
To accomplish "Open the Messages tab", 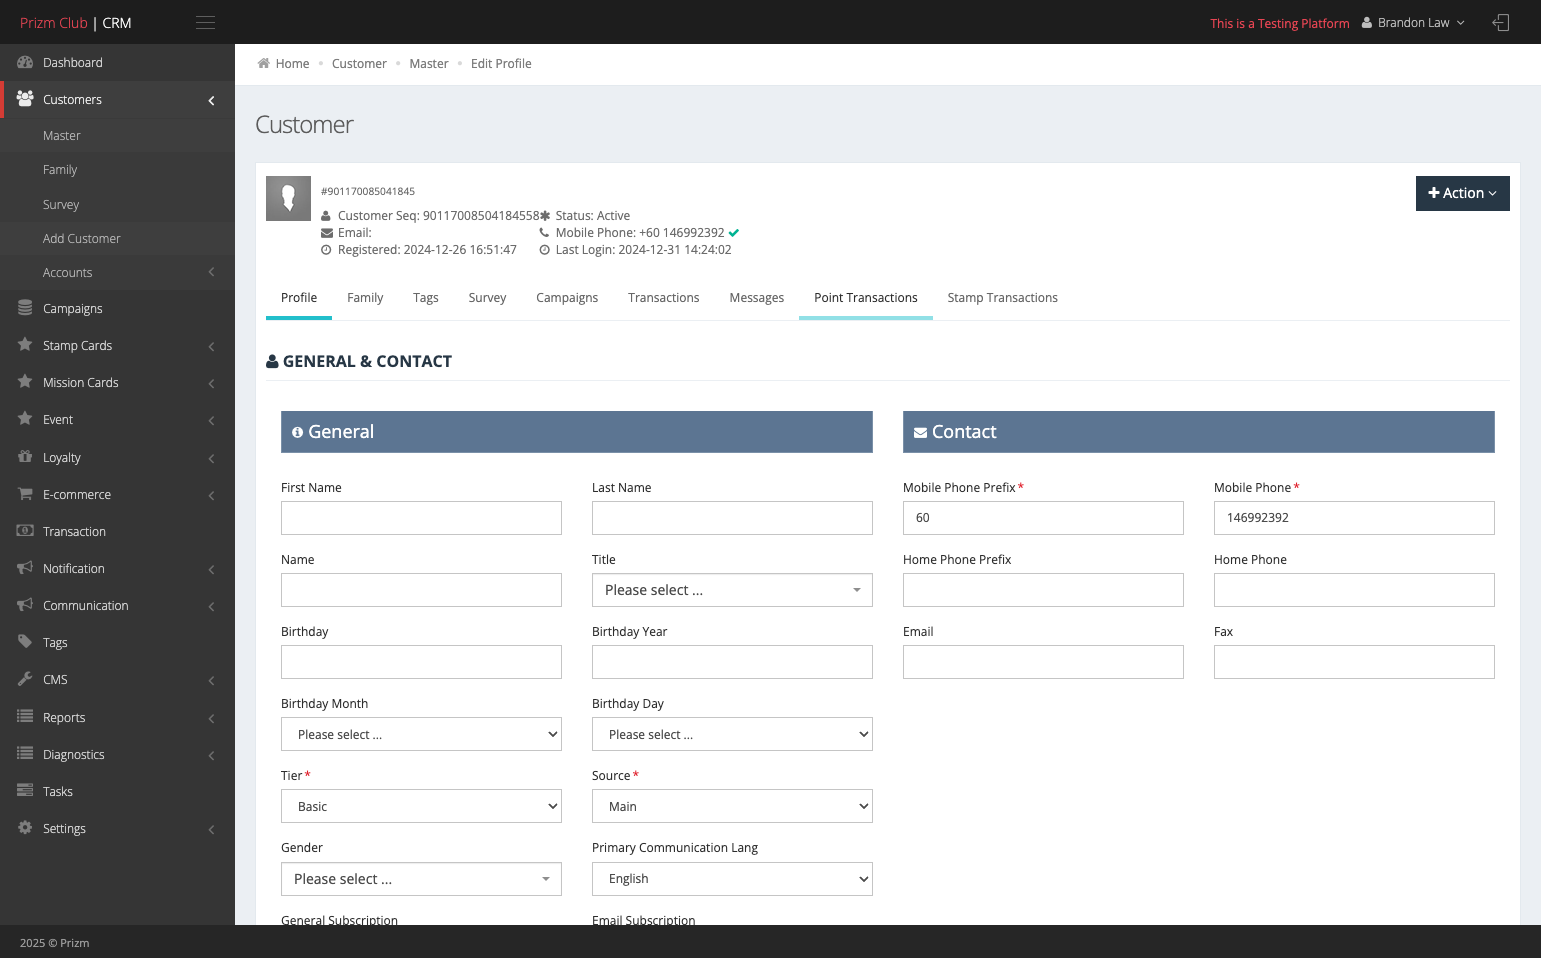I will click(757, 298).
